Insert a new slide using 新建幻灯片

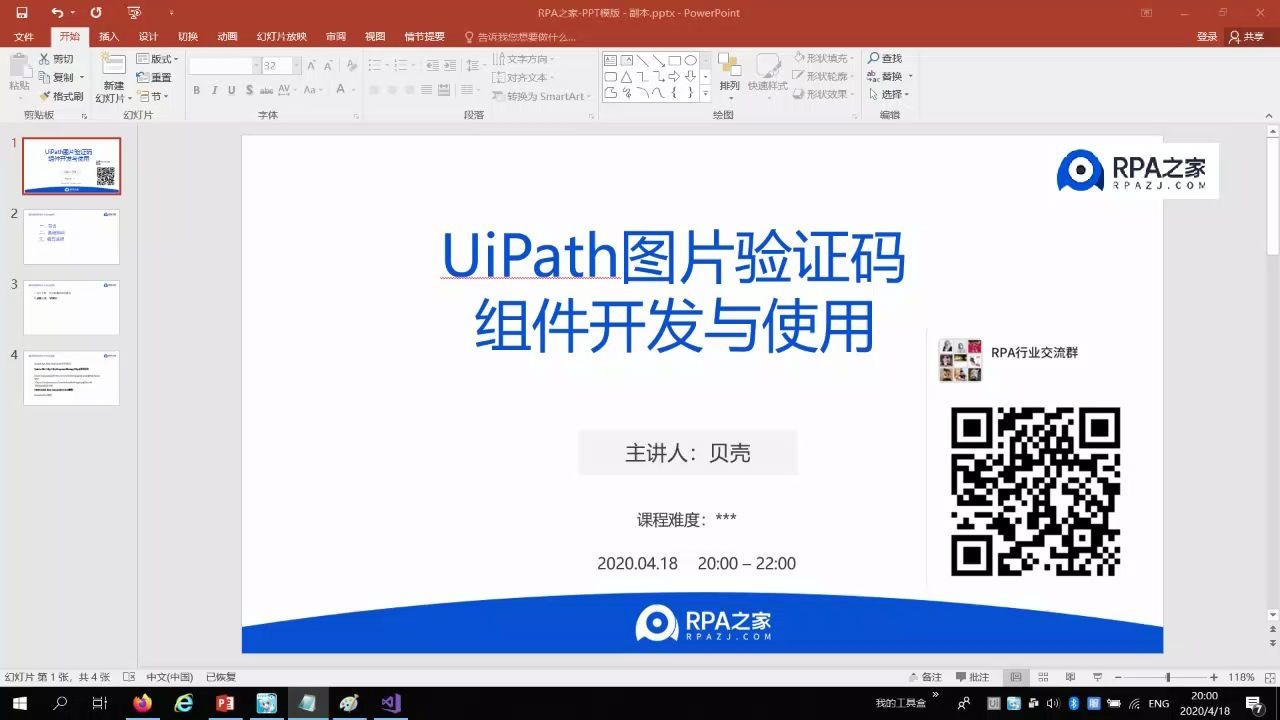[113, 79]
